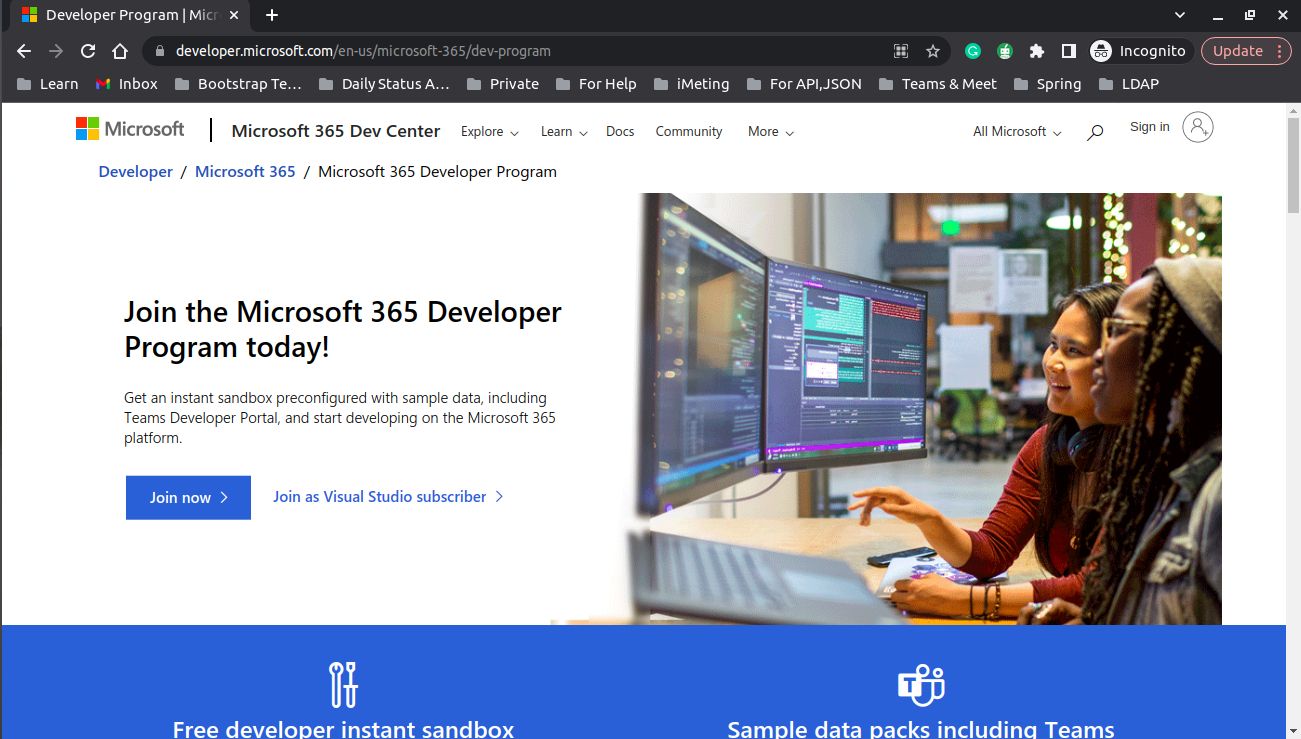Screen dimensions: 1301x739
Task: Click the Microsoft 365 Developer Program breadcrumb text
Action: [x=437, y=172]
